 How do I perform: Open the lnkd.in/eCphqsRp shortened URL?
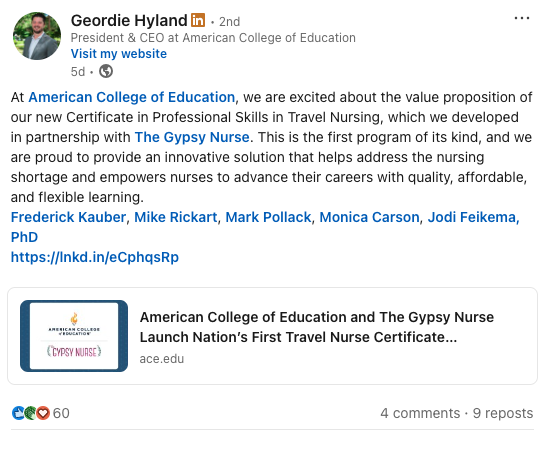click(x=95, y=257)
